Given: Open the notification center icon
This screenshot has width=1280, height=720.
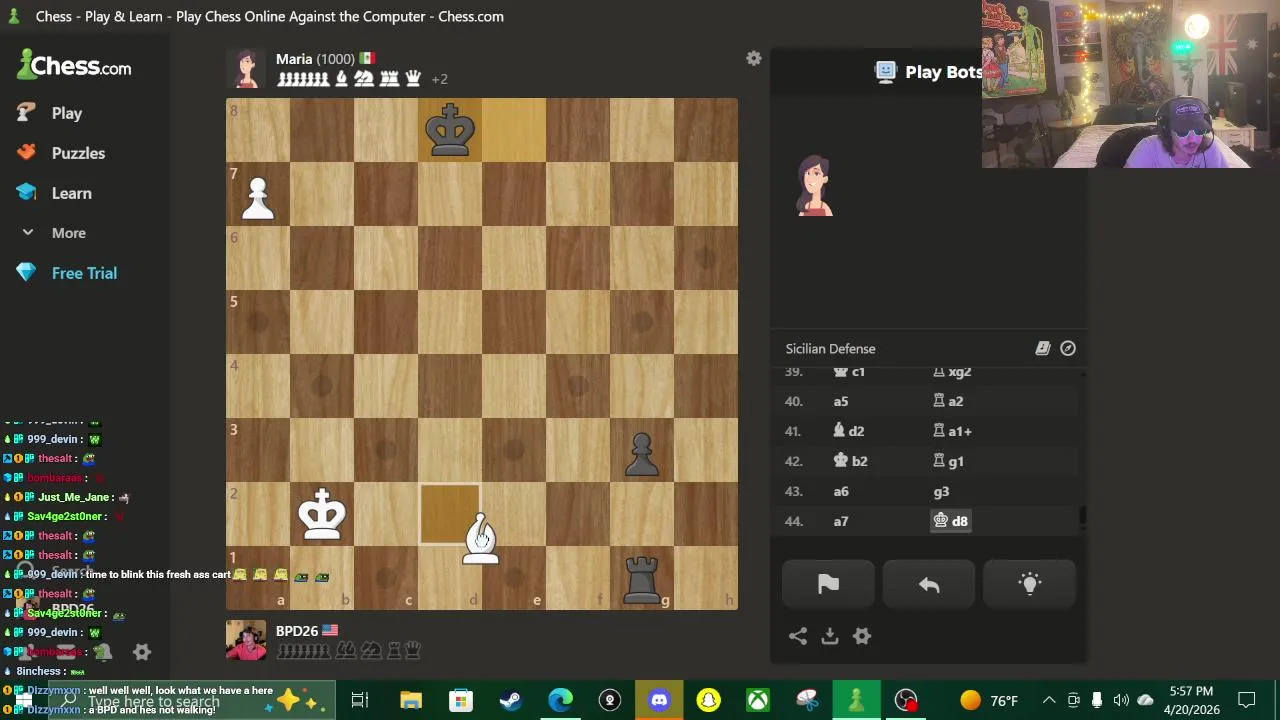Looking at the screenshot, I should (x=1246, y=700).
